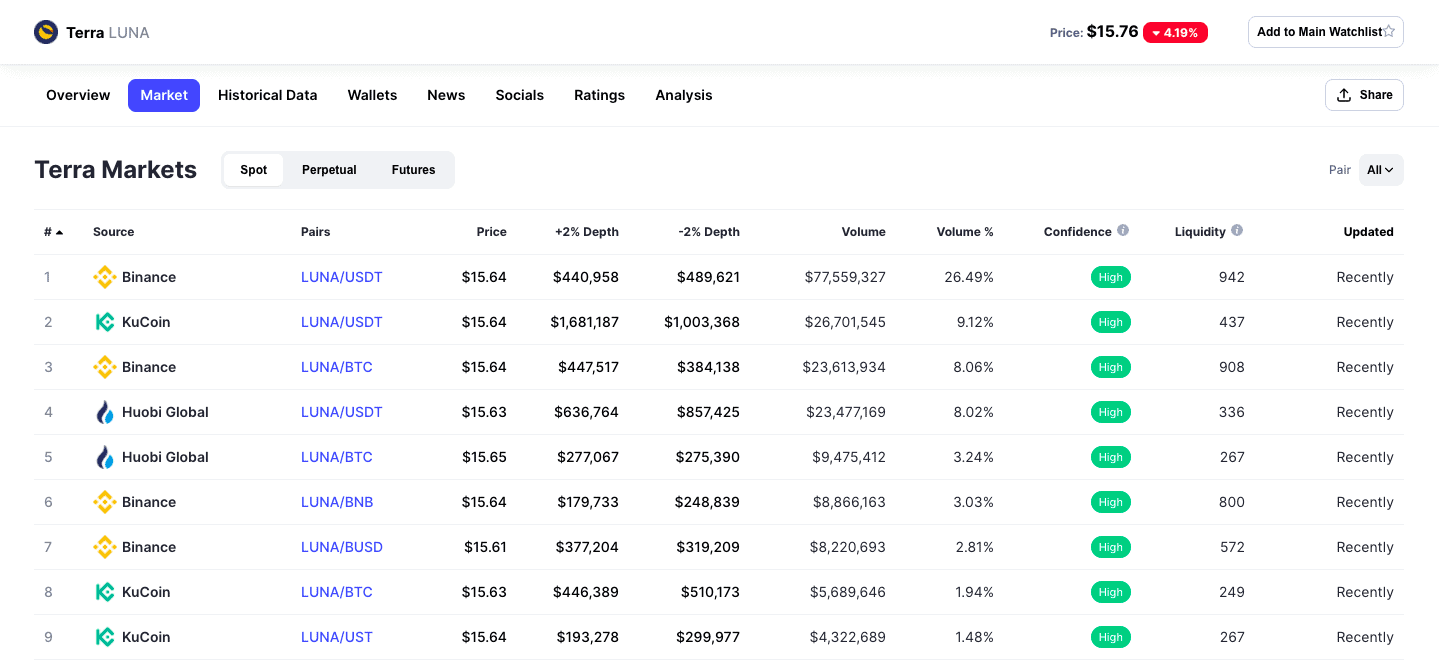
Task: Click the Share button
Action: (x=1364, y=95)
